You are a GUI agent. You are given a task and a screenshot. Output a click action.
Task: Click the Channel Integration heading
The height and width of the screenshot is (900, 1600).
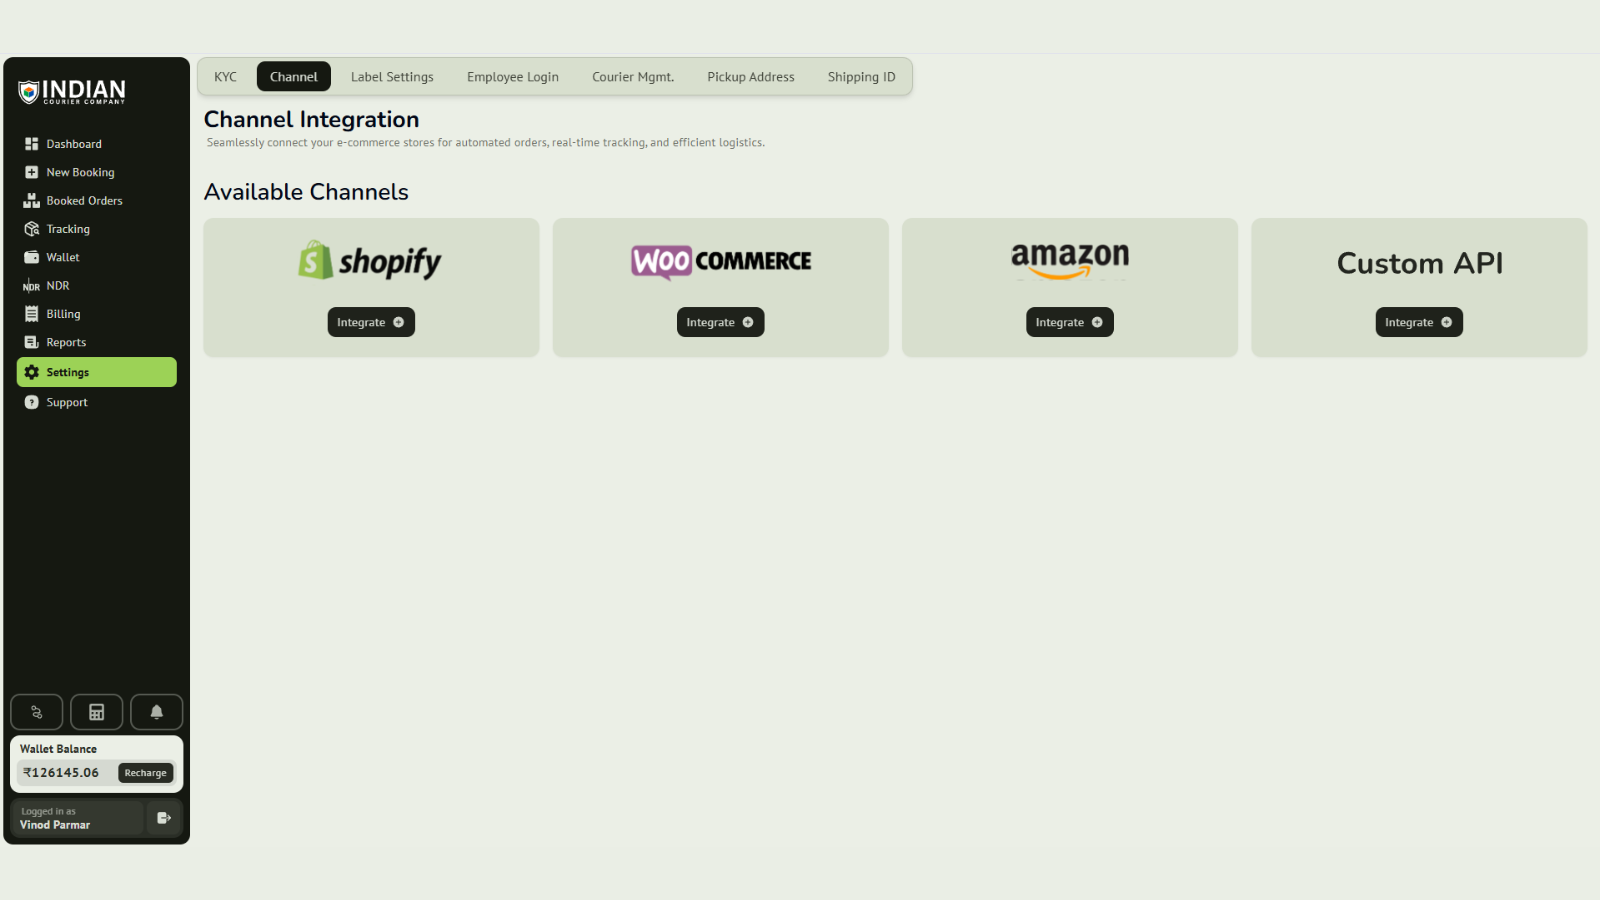point(312,120)
